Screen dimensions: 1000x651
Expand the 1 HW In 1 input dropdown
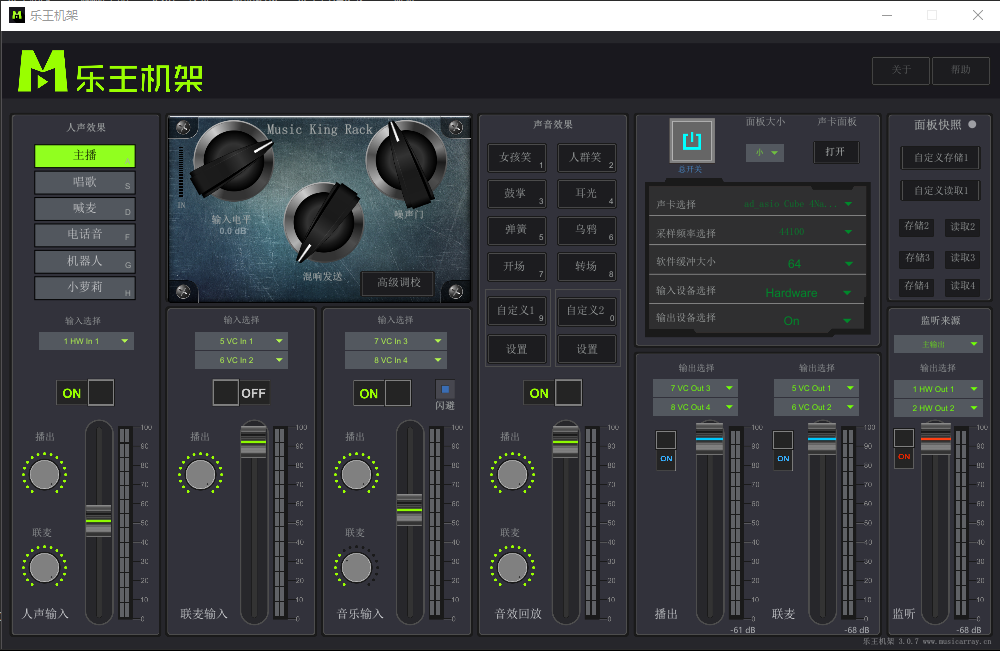click(x=86, y=341)
